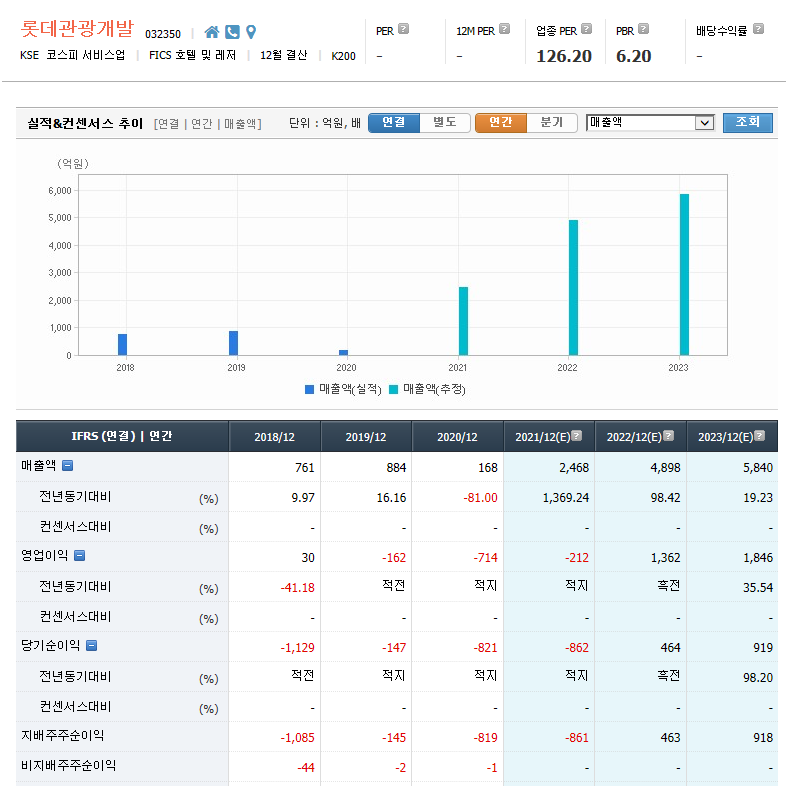
Task: Open the 매출액 metric dropdown
Action: tap(650, 122)
